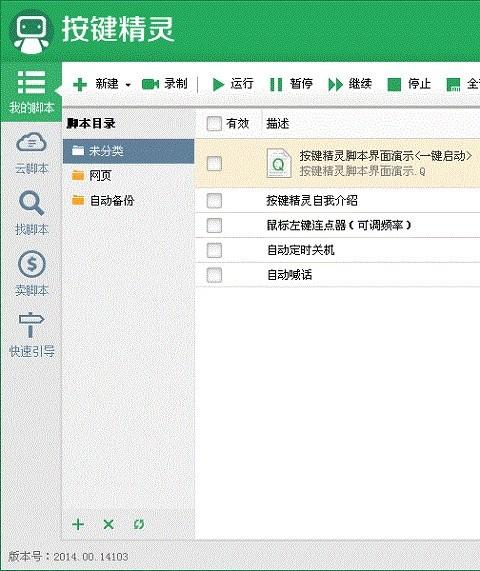Image resolution: width=480 pixels, height=571 pixels.
Task: Select the 未分类 folder
Action: point(129,151)
